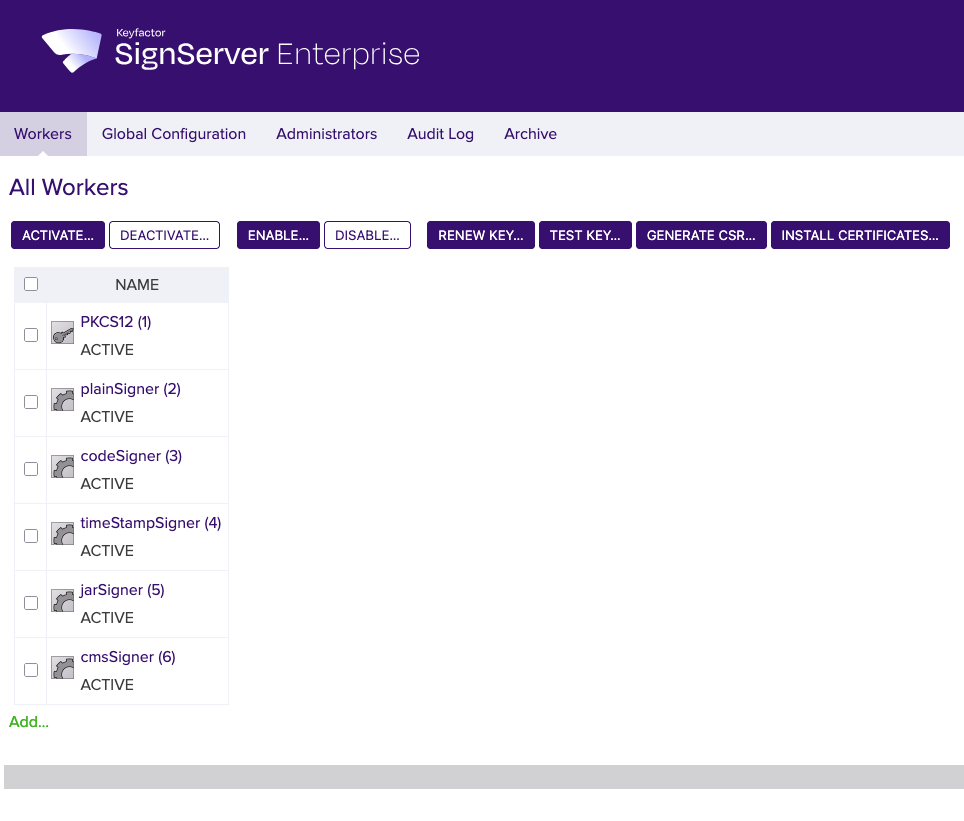The height and width of the screenshot is (821, 964).
Task: Click the gear icon beside codeSigner
Action: click(62, 467)
